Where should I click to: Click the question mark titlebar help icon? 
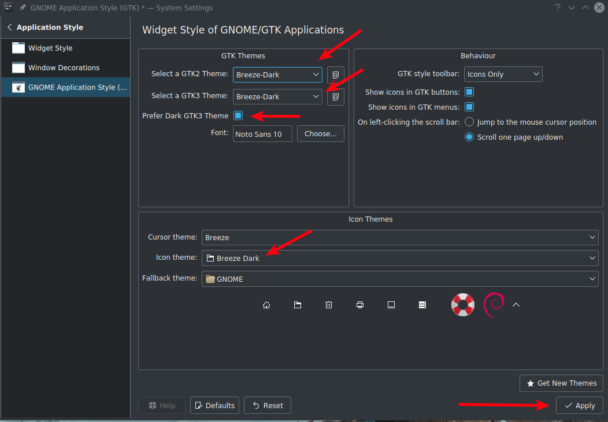(x=558, y=7)
